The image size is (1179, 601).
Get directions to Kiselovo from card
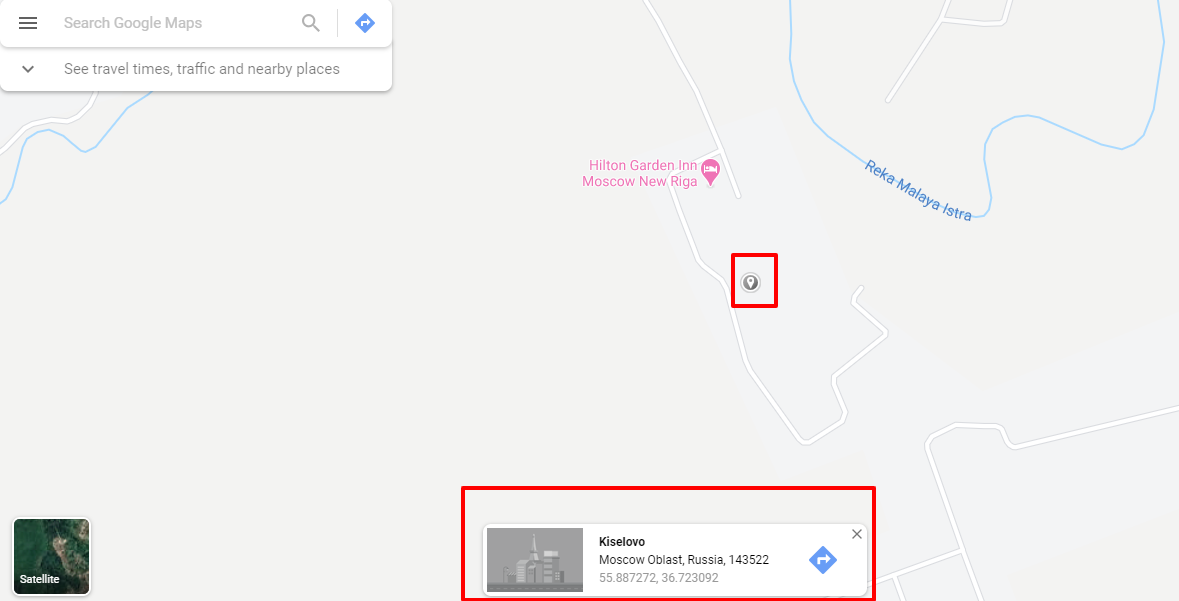click(x=823, y=560)
